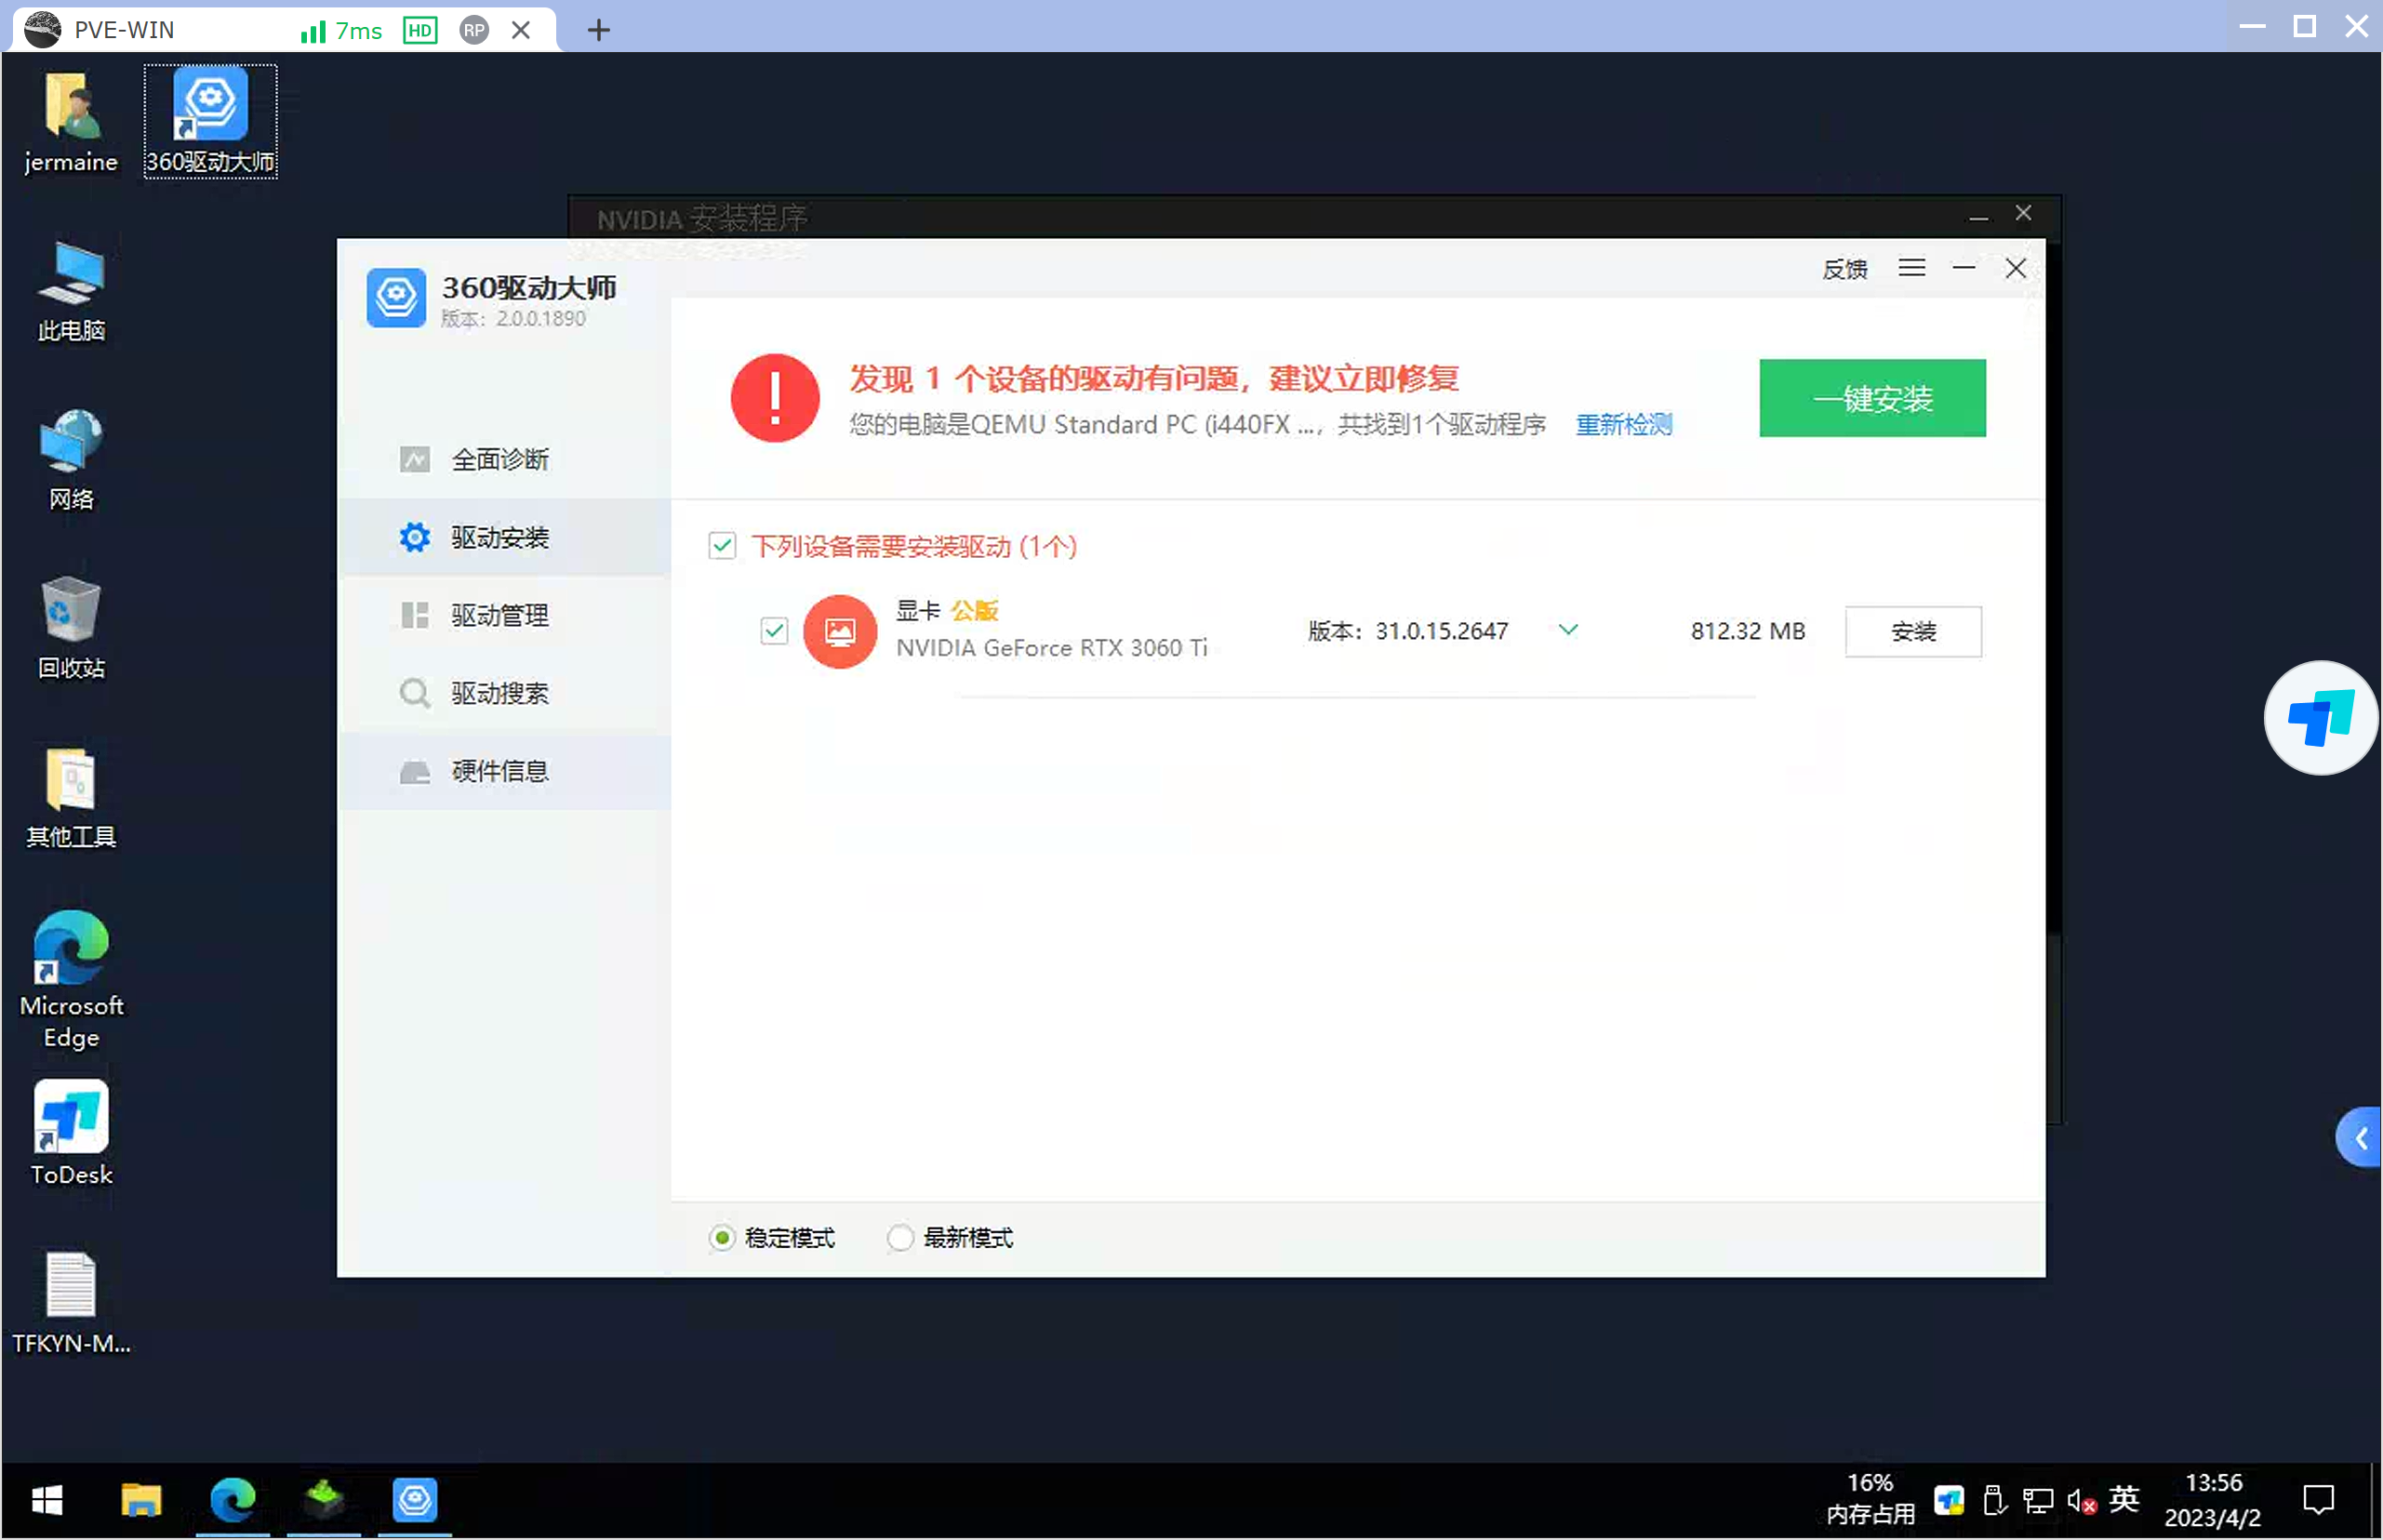2383x1540 pixels.
Task: Open Edge from the taskbar
Action: coord(233,1500)
